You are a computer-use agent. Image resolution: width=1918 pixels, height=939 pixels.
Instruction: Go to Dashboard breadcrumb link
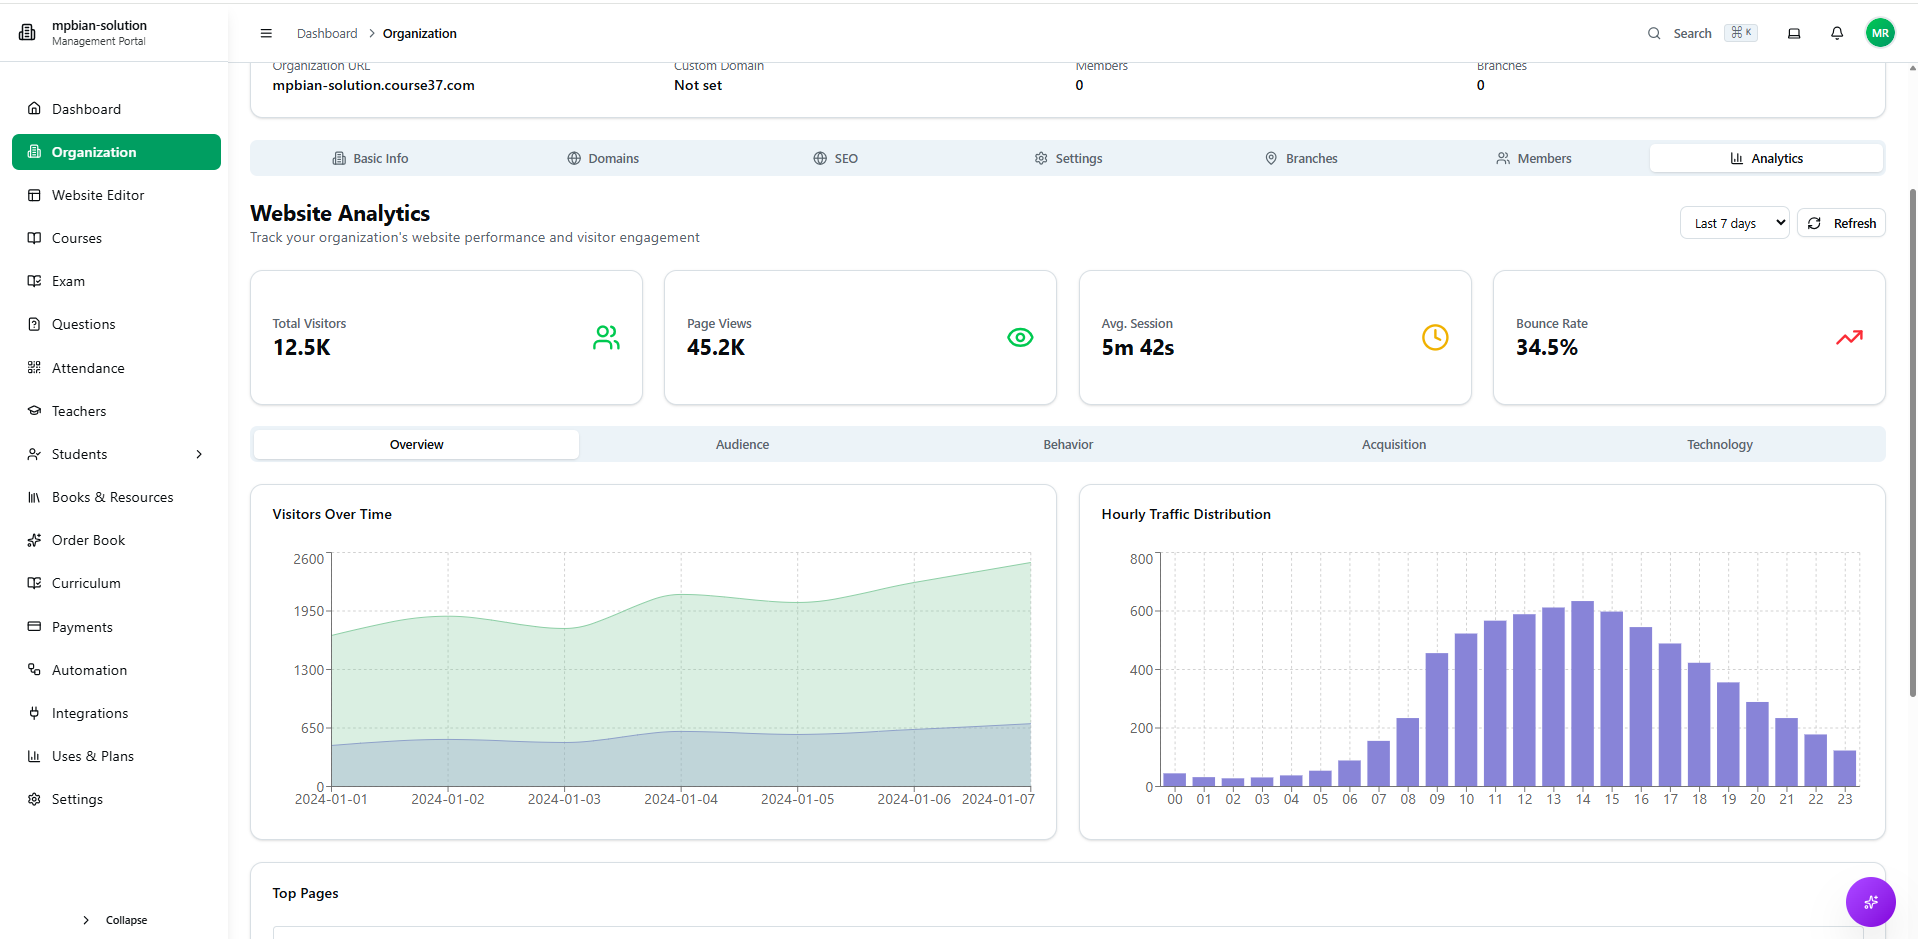[x=327, y=33]
